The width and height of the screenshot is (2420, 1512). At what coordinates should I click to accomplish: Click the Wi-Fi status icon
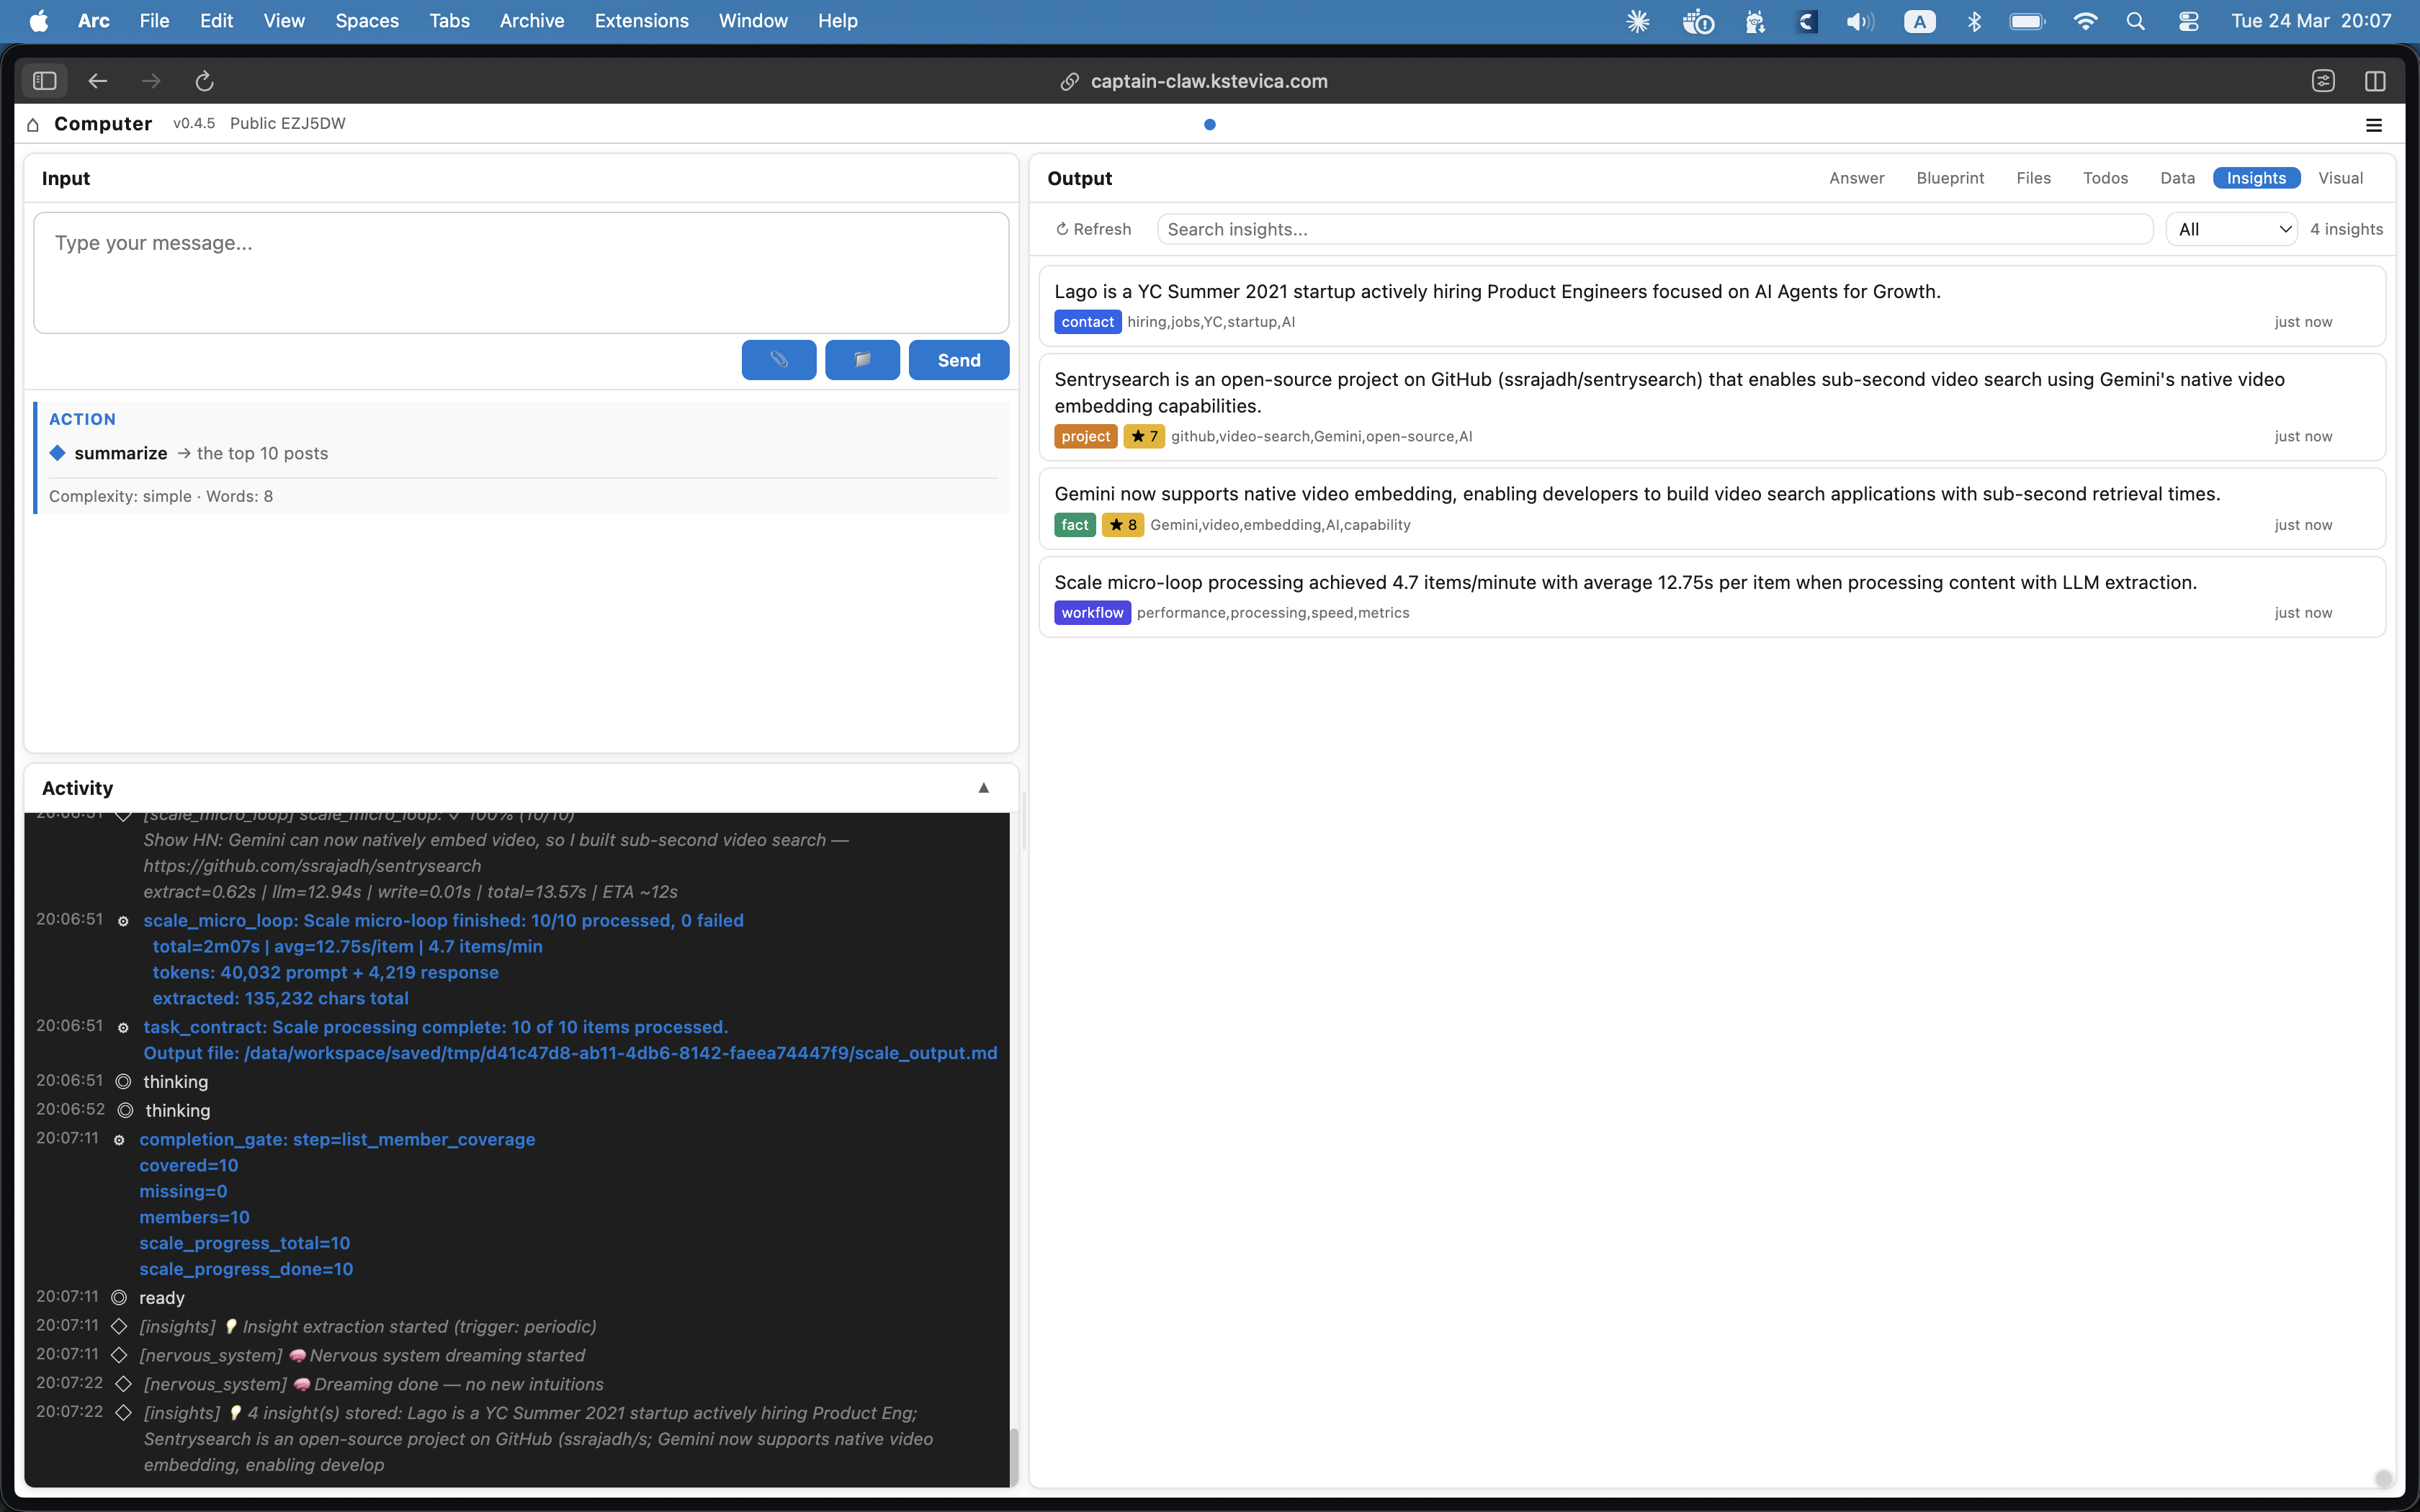2085,21
